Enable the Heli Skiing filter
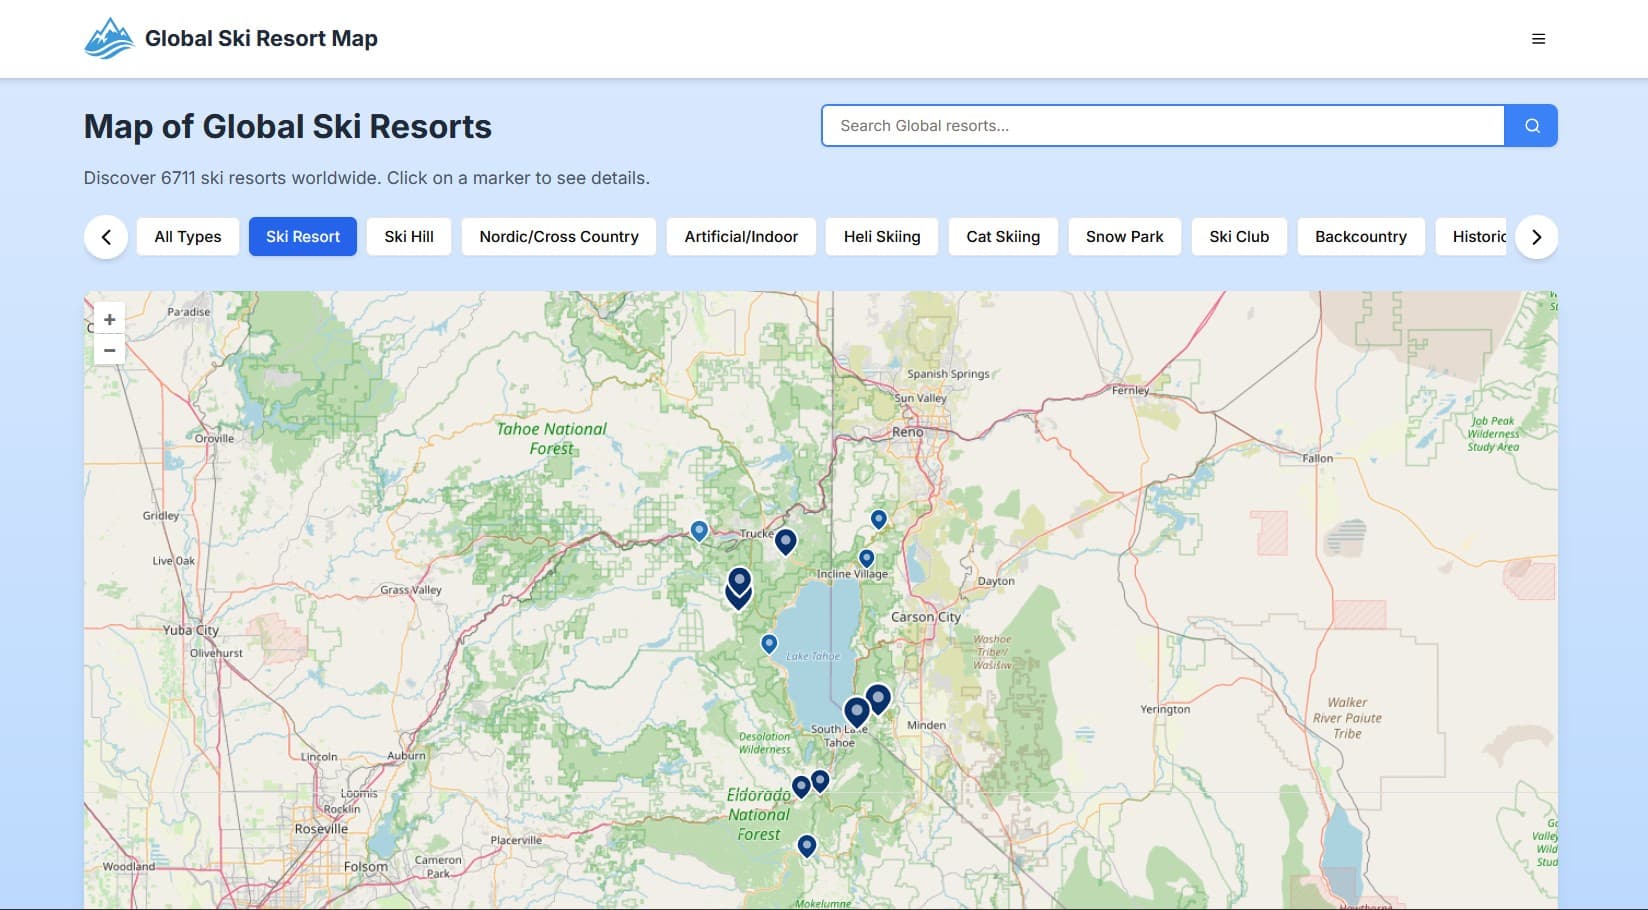Viewport: 1648px width, 910px height. click(881, 236)
